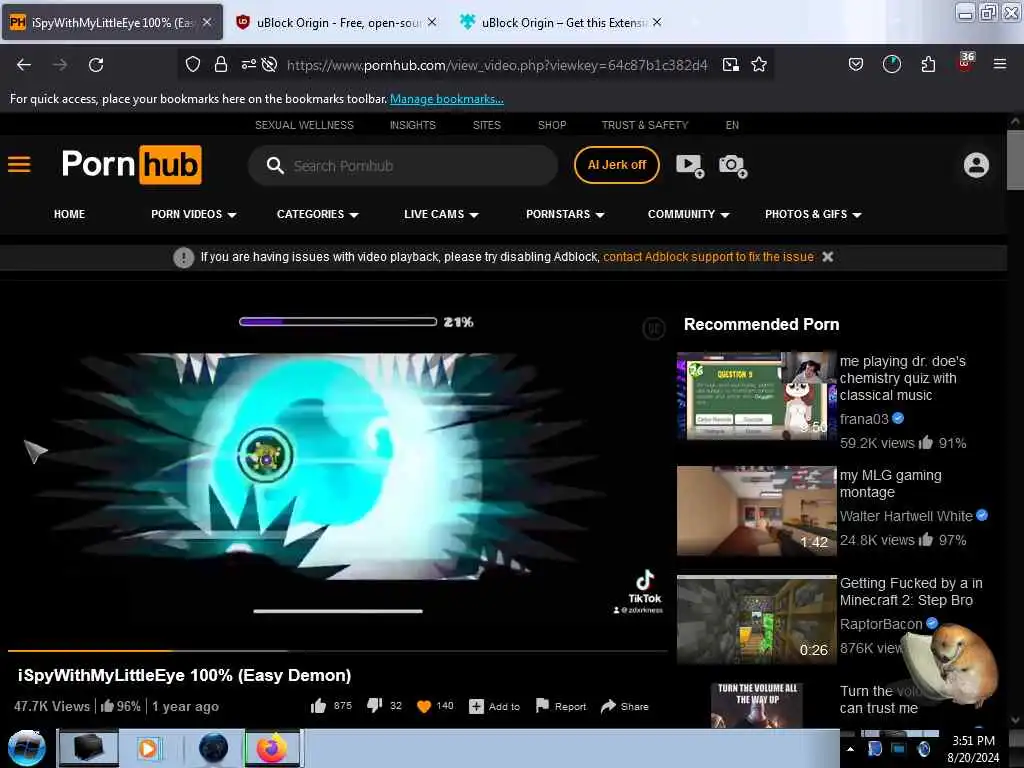Open the SHOP top link
The height and width of the screenshot is (768, 1024).
pos(552,125)
